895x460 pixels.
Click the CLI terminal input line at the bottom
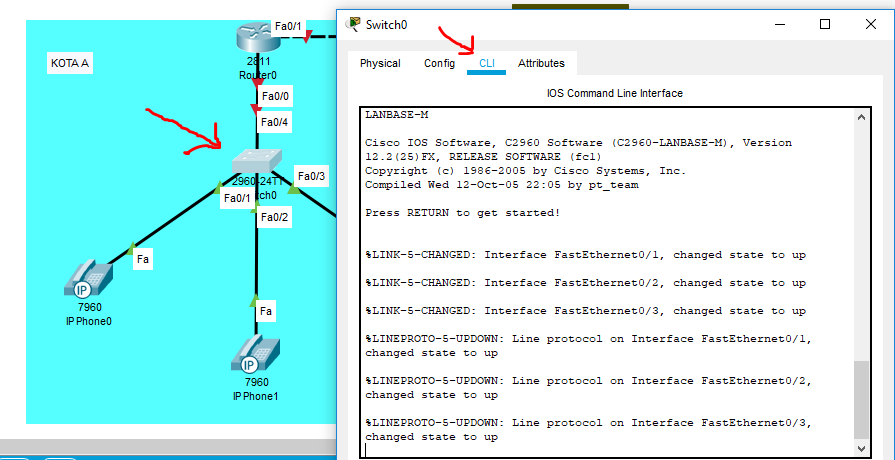pos(608,450)
